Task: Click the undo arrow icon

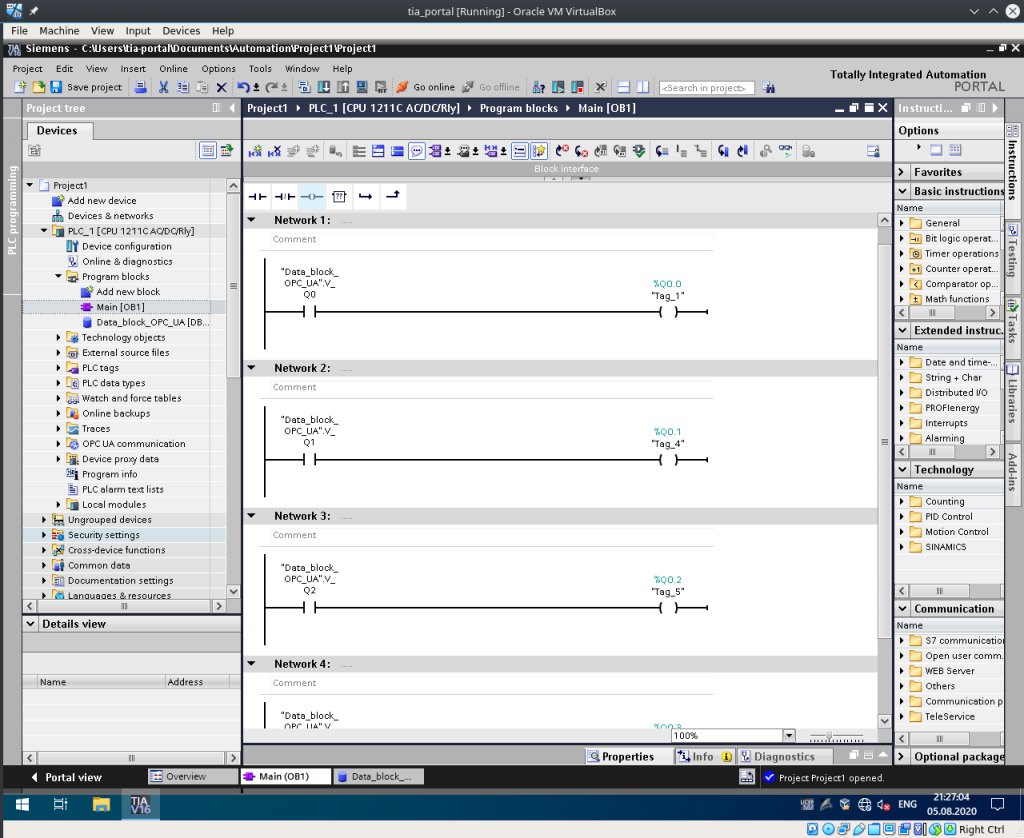Action: pyautogui.click(x=243, y=87)
